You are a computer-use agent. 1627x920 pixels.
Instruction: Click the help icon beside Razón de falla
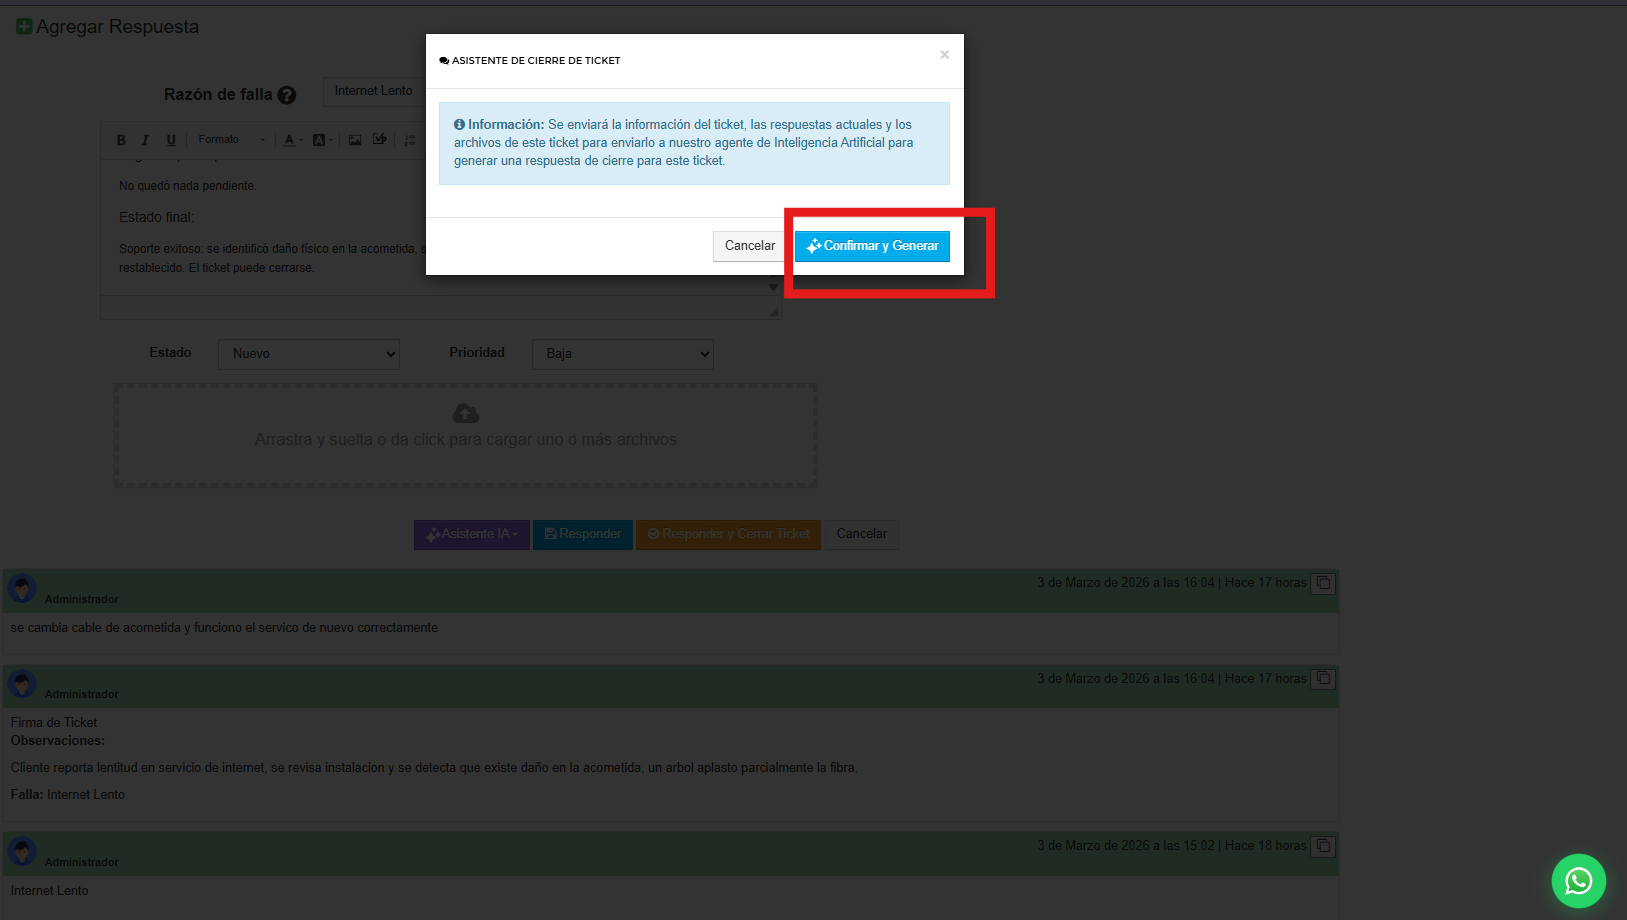pos(287,95)
